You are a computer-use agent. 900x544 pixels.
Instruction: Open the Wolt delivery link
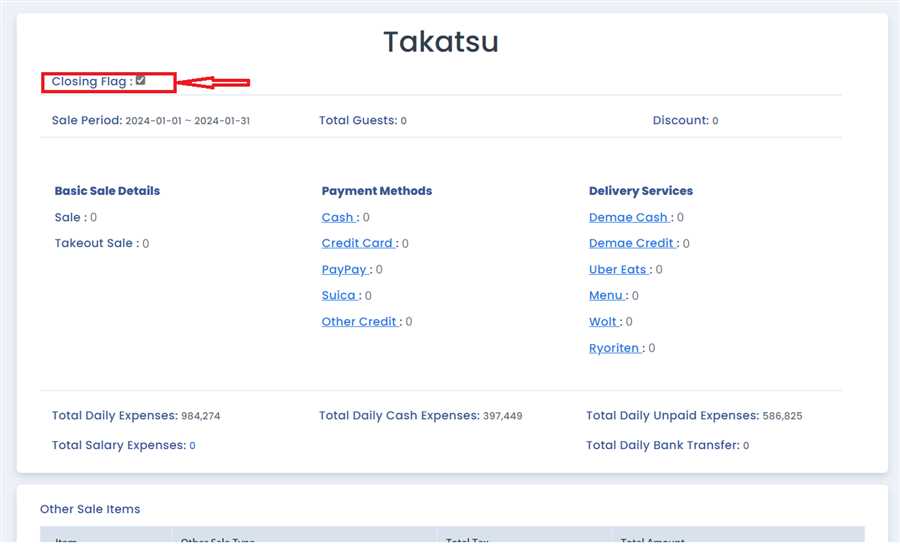(603, 321)
